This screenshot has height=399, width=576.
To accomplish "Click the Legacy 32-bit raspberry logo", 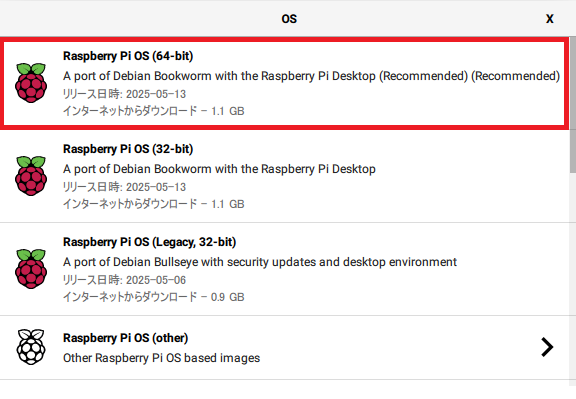I will point(31,269).
